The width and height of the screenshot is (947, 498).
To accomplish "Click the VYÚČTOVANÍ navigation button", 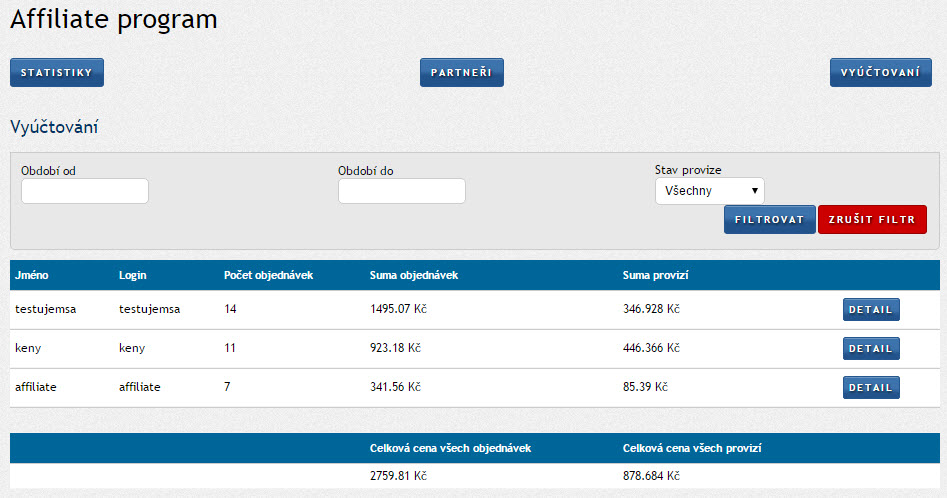I will point(880,73).
